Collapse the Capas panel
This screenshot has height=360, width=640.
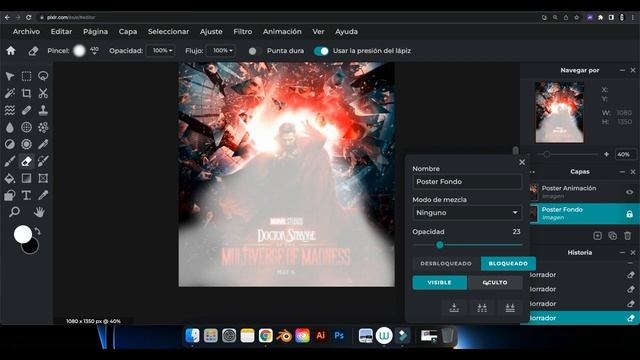pos(622,172)
